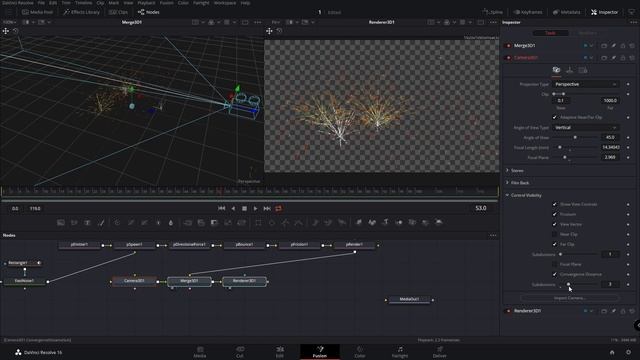This screenshot has width=640, height=360.
Task: Open Camera3D settings tab icon
Action: click(583, 70)
